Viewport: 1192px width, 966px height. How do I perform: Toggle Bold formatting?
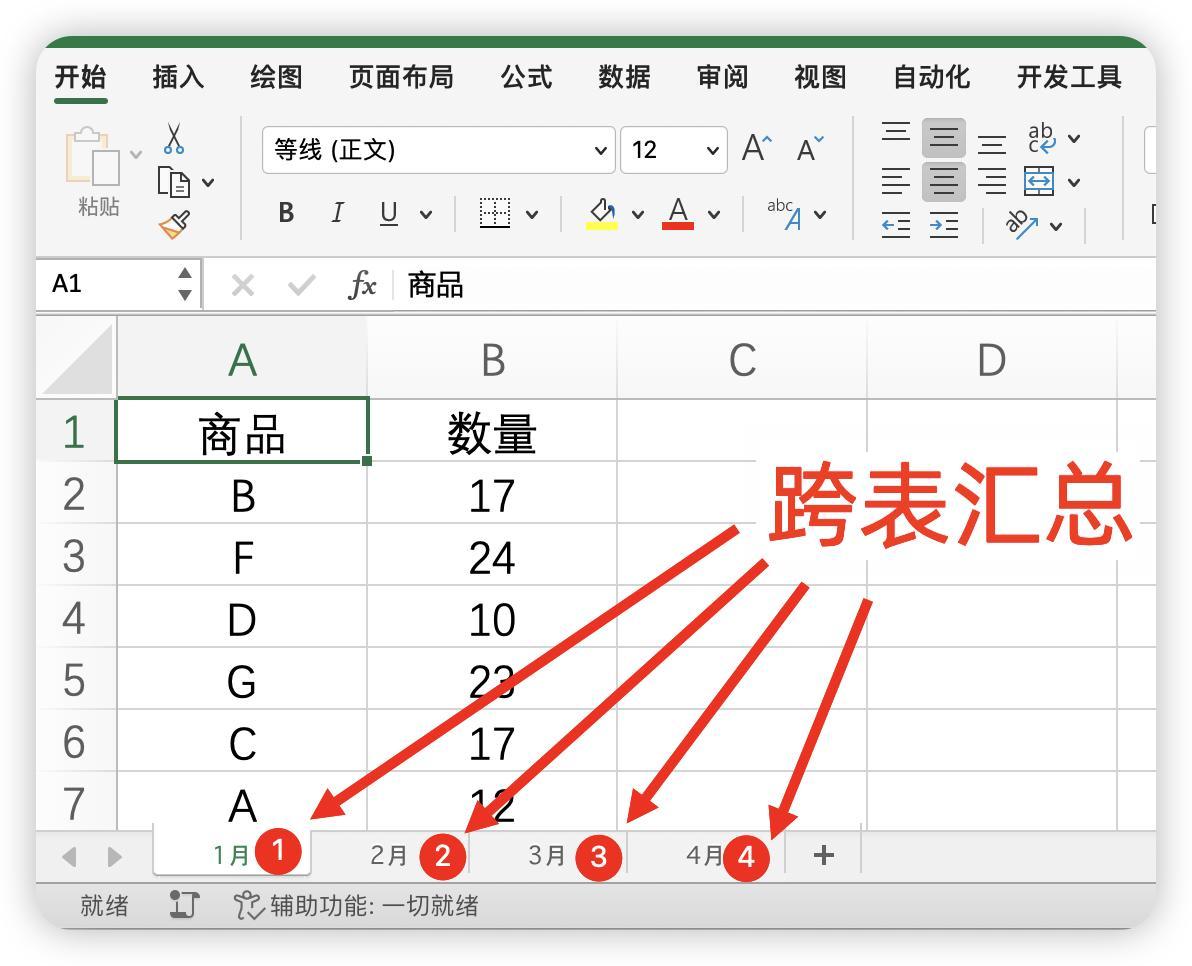[x=286, y=213]
